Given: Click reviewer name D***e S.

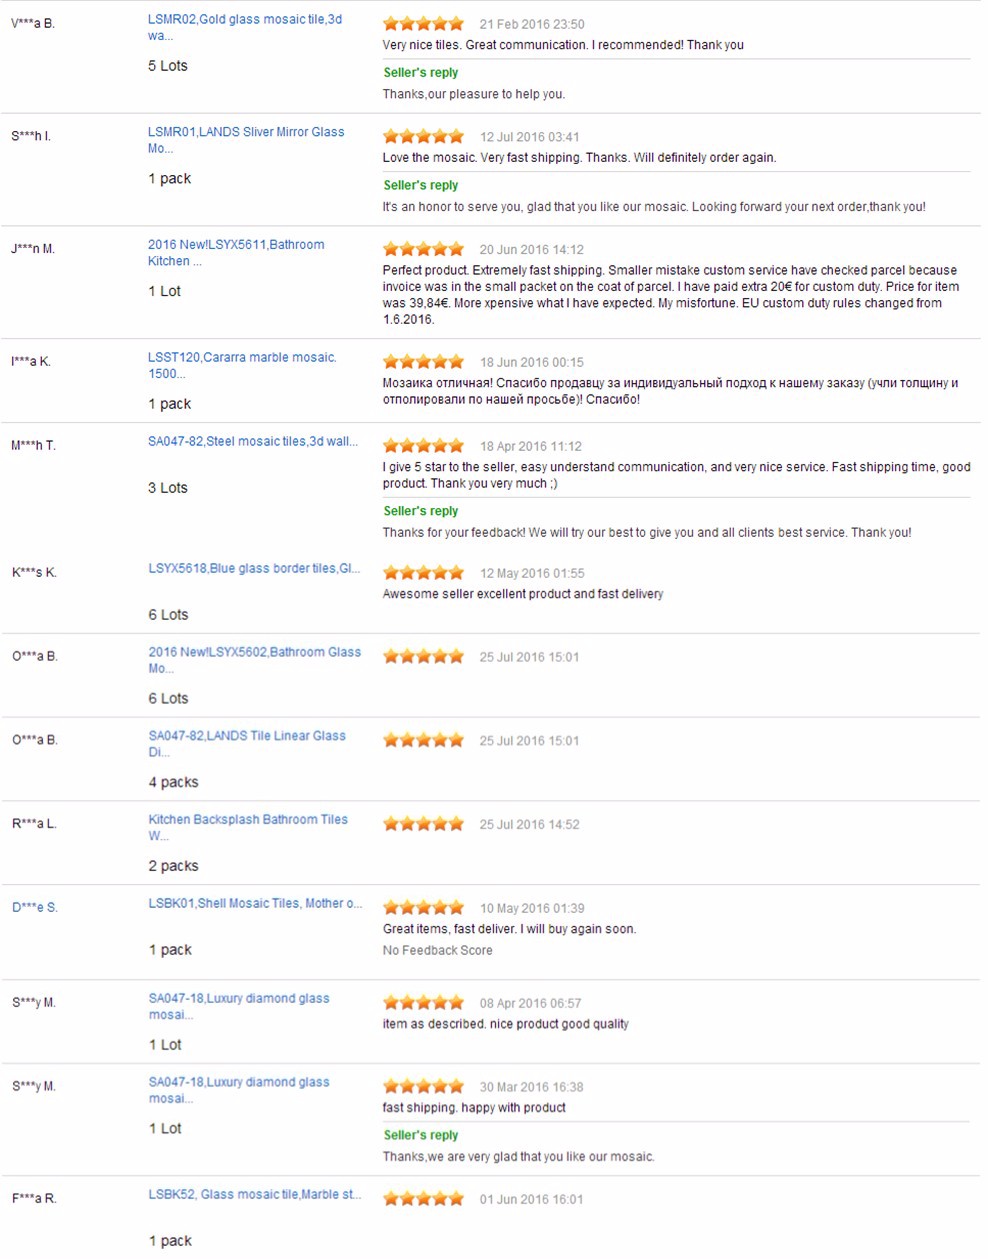Looking at the screenshot, I should 35,908.
